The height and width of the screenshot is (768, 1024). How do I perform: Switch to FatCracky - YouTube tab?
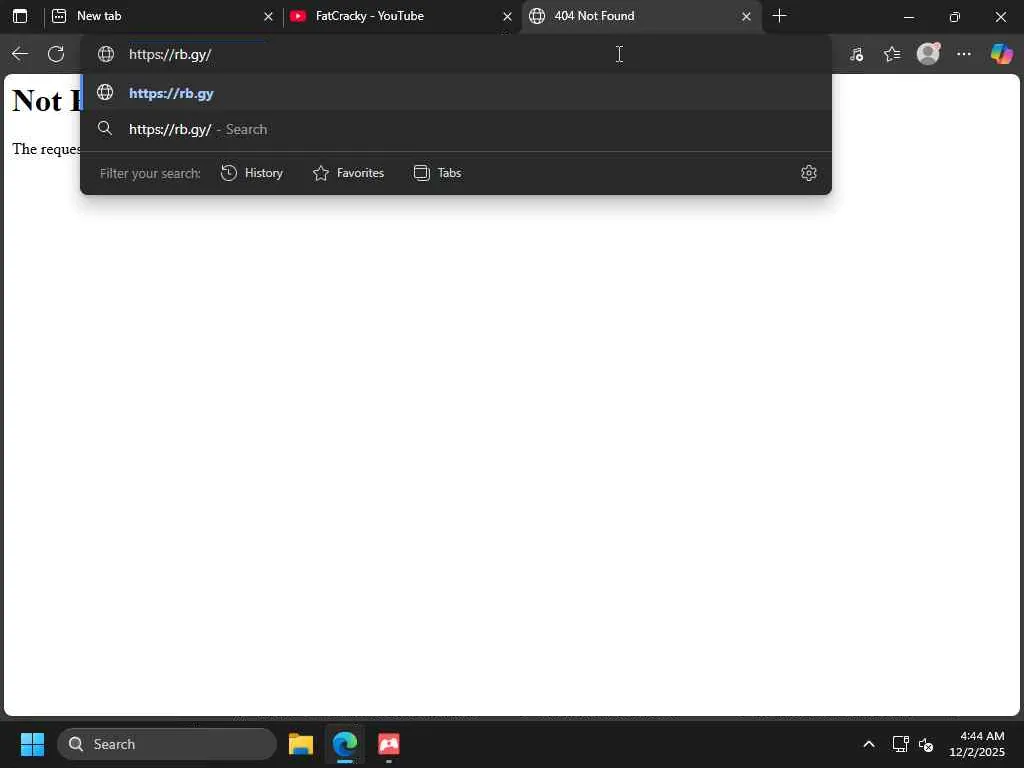point(402,16)
